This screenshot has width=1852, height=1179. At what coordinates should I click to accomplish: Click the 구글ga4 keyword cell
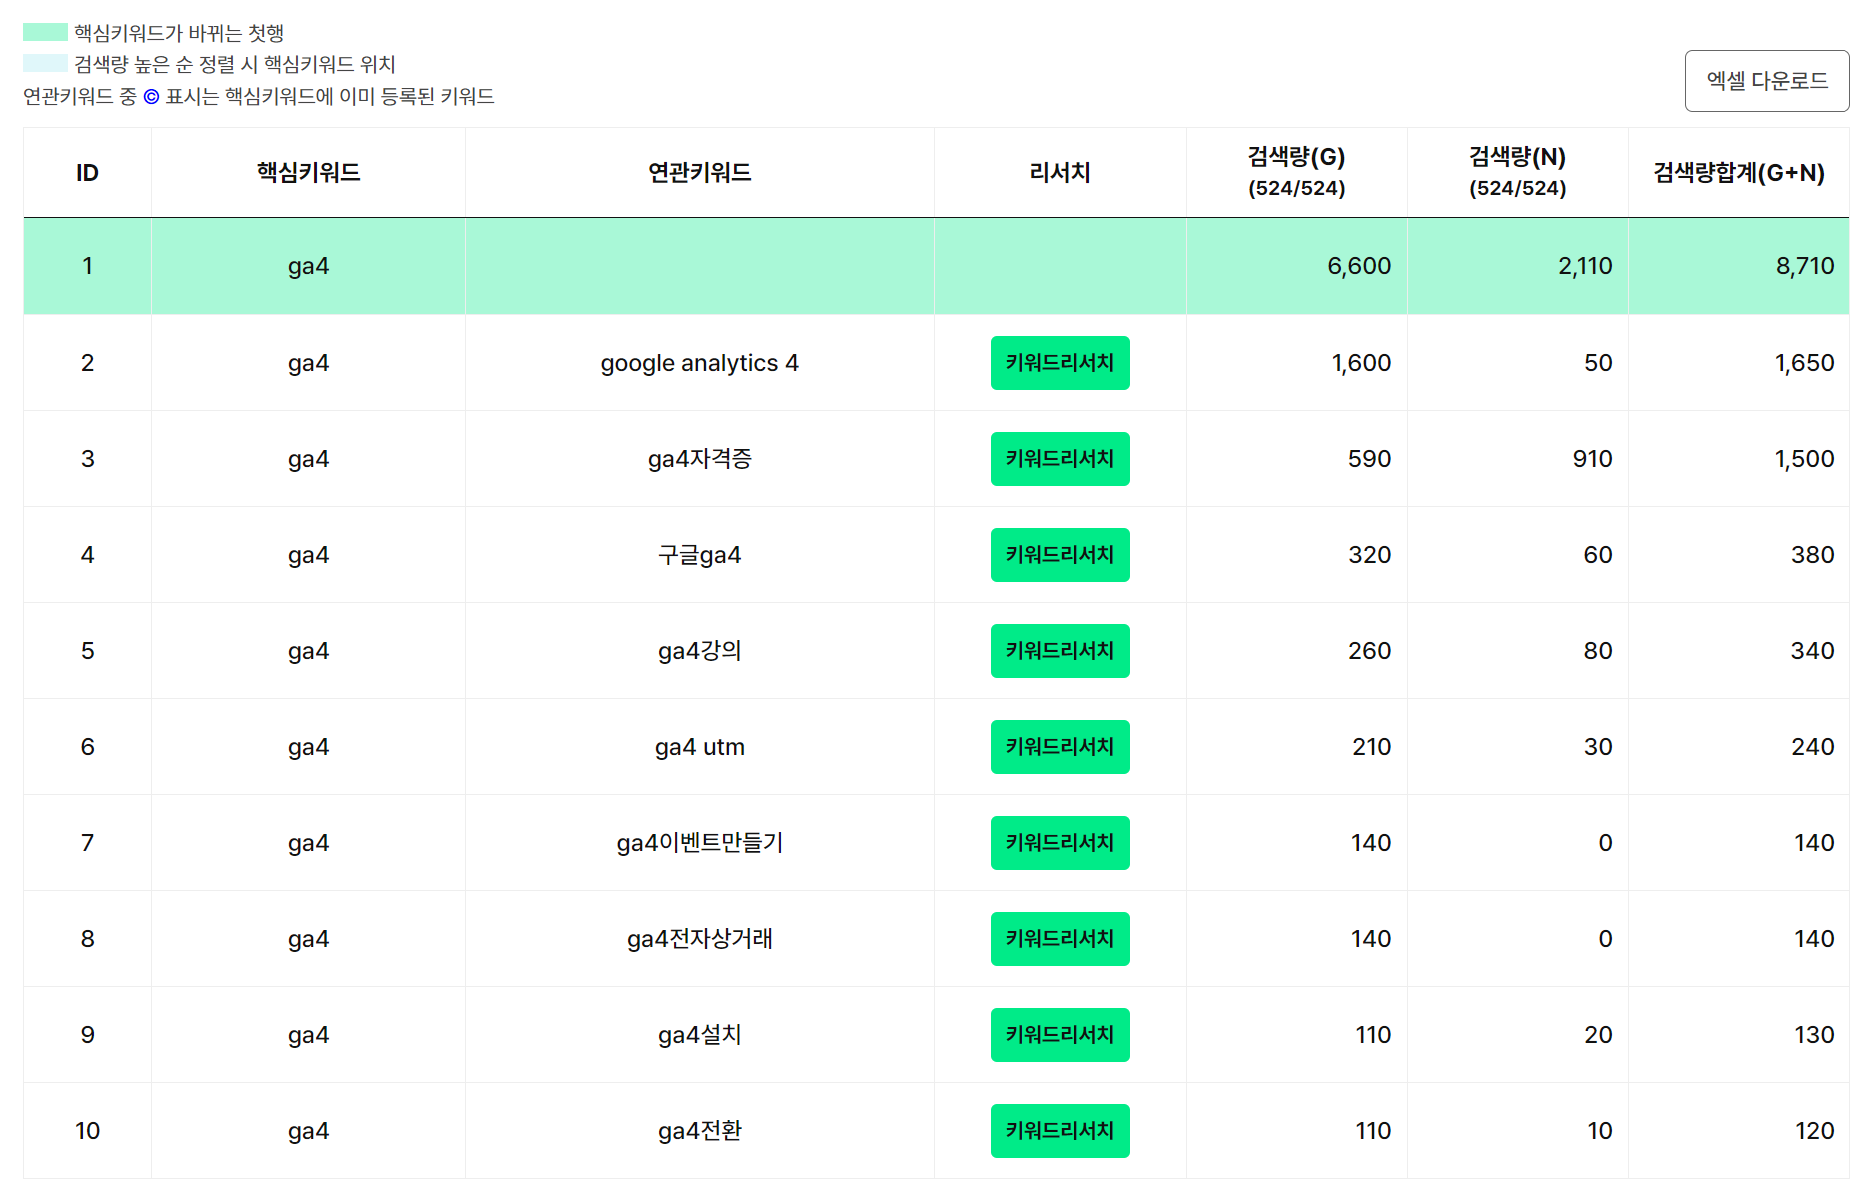(x=700, y=555)
